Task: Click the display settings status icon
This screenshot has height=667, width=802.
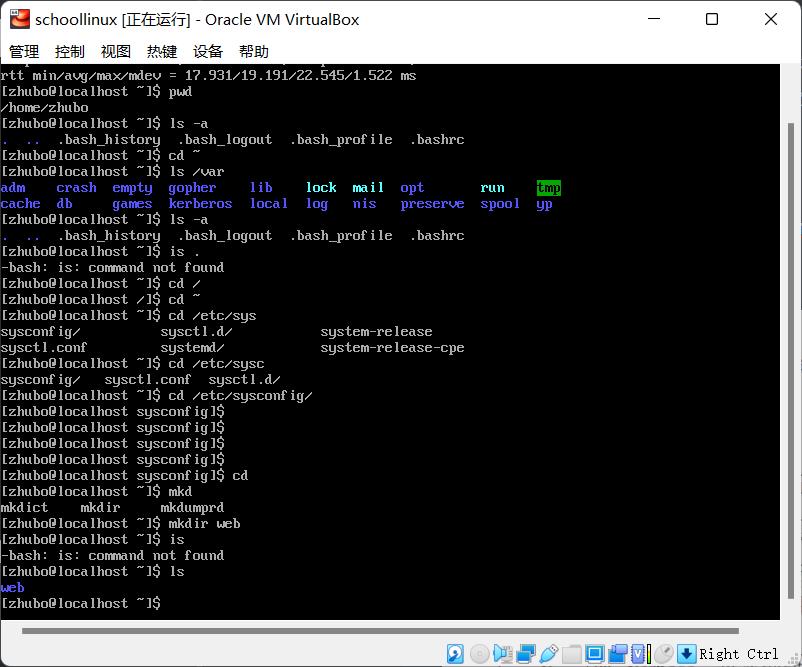Action: (x=595, y=654)
